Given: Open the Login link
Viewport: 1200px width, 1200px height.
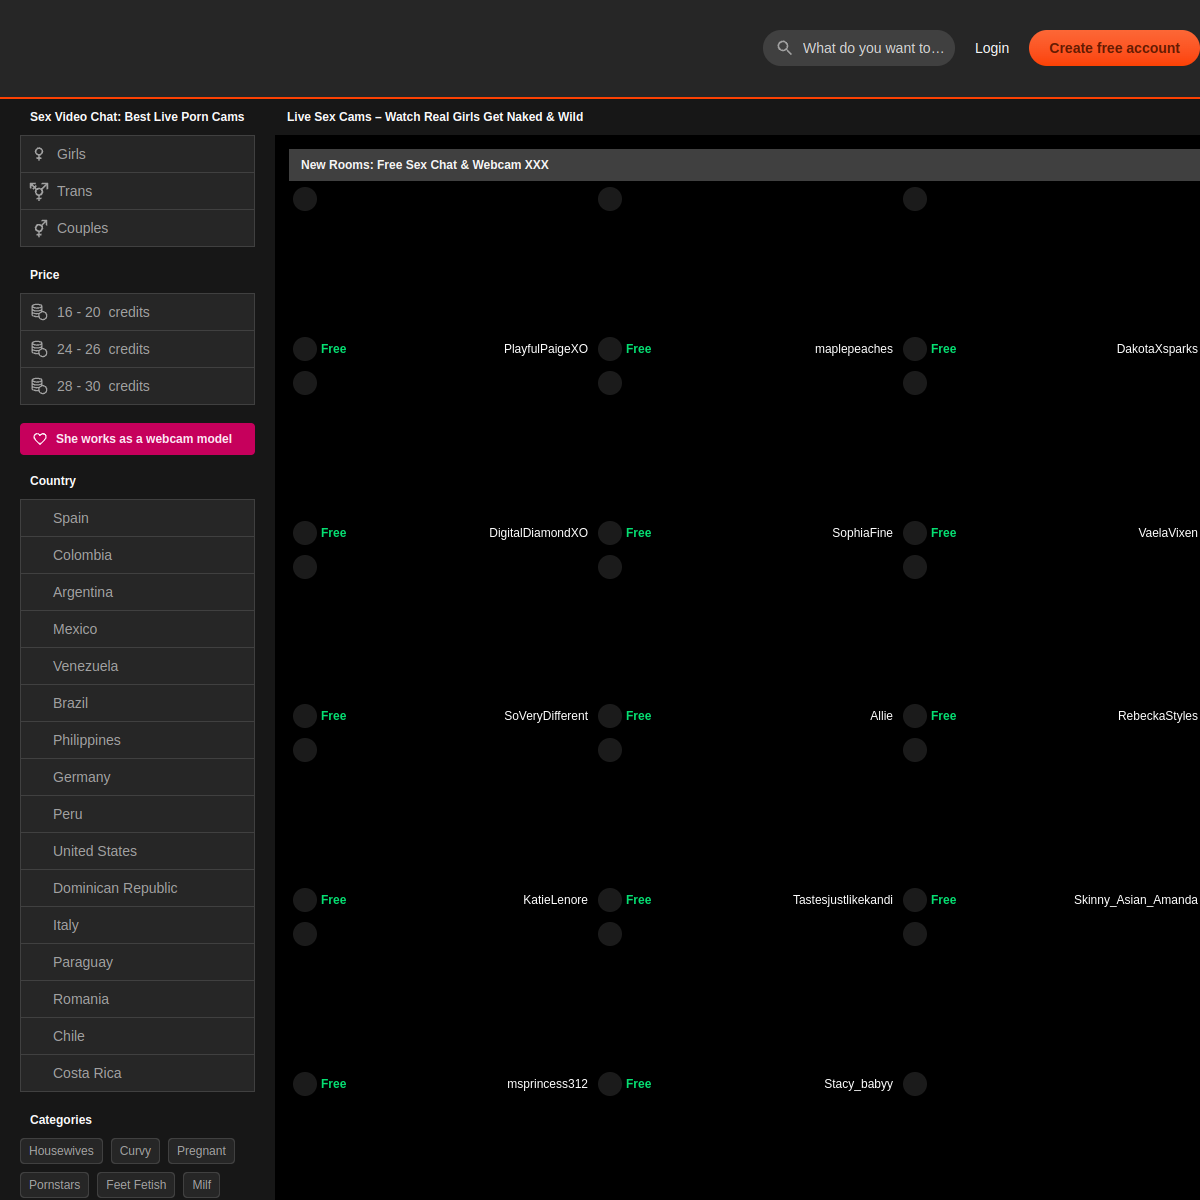Looking at the screenshot, I should click(x=991, y=48).
